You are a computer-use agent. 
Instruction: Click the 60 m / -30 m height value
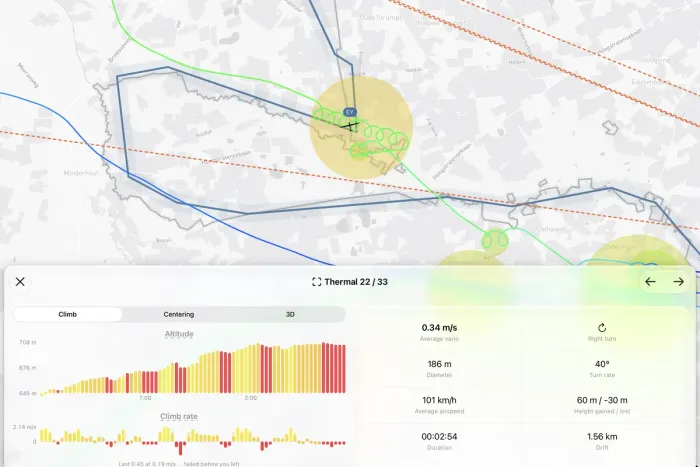pyautogui.click(x=602, y=400)
